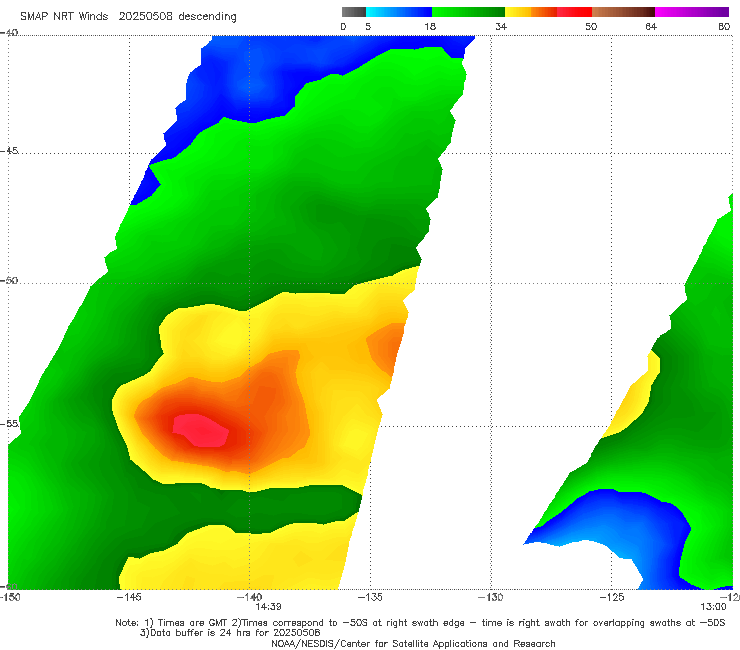Screen dimensions: 740x650
Task: Click the "50" label under the color scale
Action: 591,27
